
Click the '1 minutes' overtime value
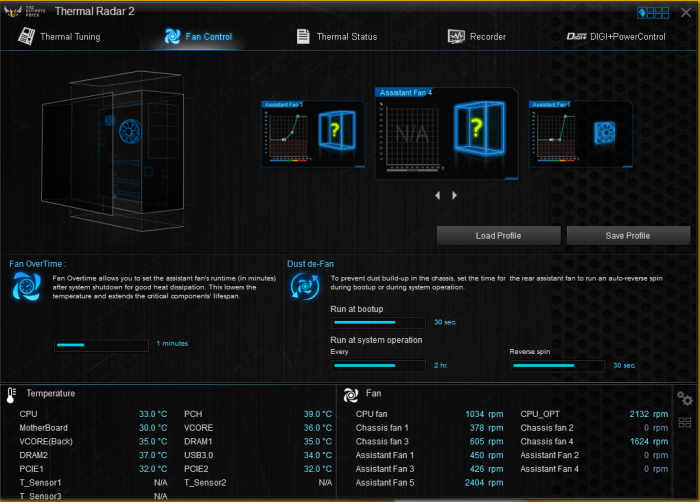(172, 343)
